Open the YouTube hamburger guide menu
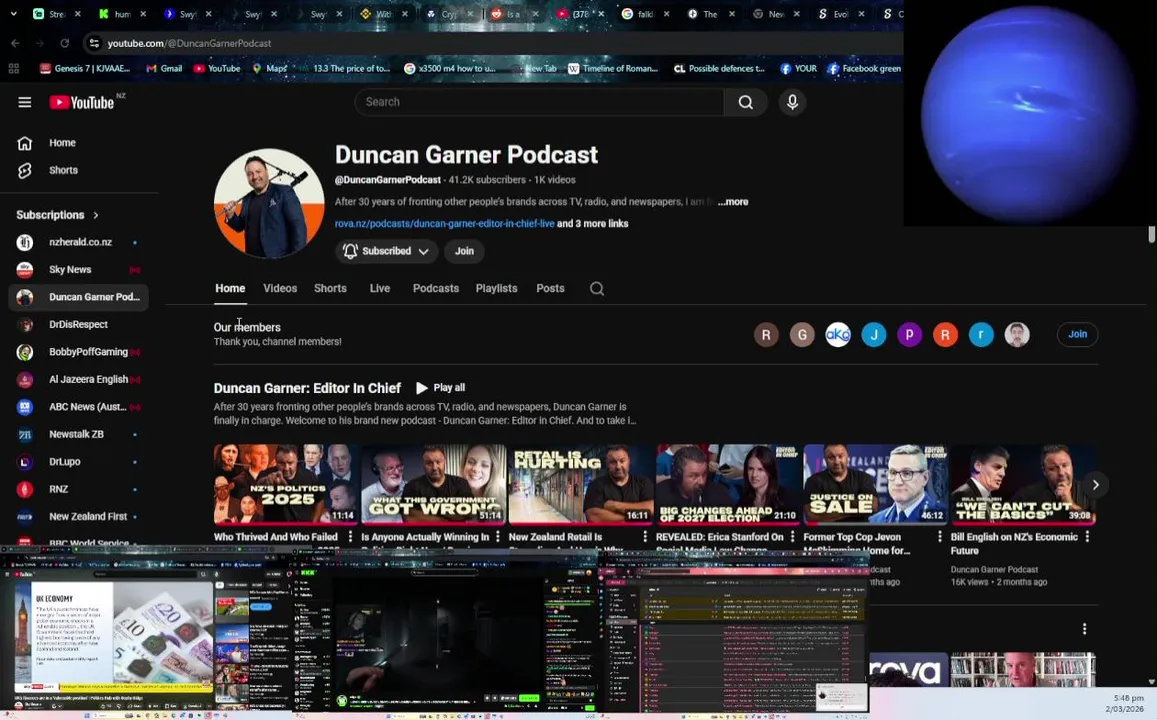This screenshot has width=1157, height=720. point(24,103)
